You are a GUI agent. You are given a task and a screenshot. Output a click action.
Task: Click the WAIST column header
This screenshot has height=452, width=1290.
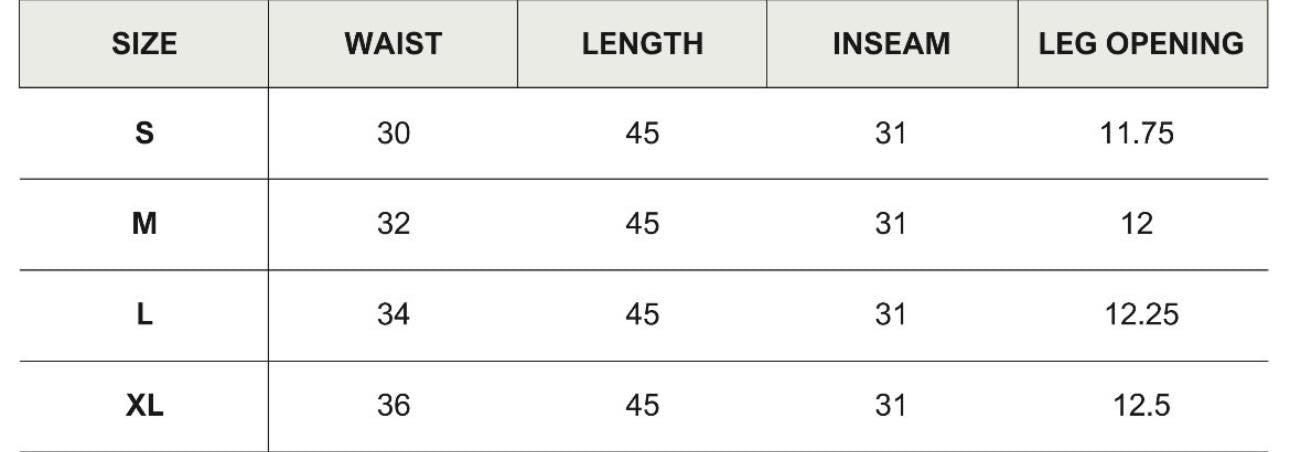coord(393,44)
